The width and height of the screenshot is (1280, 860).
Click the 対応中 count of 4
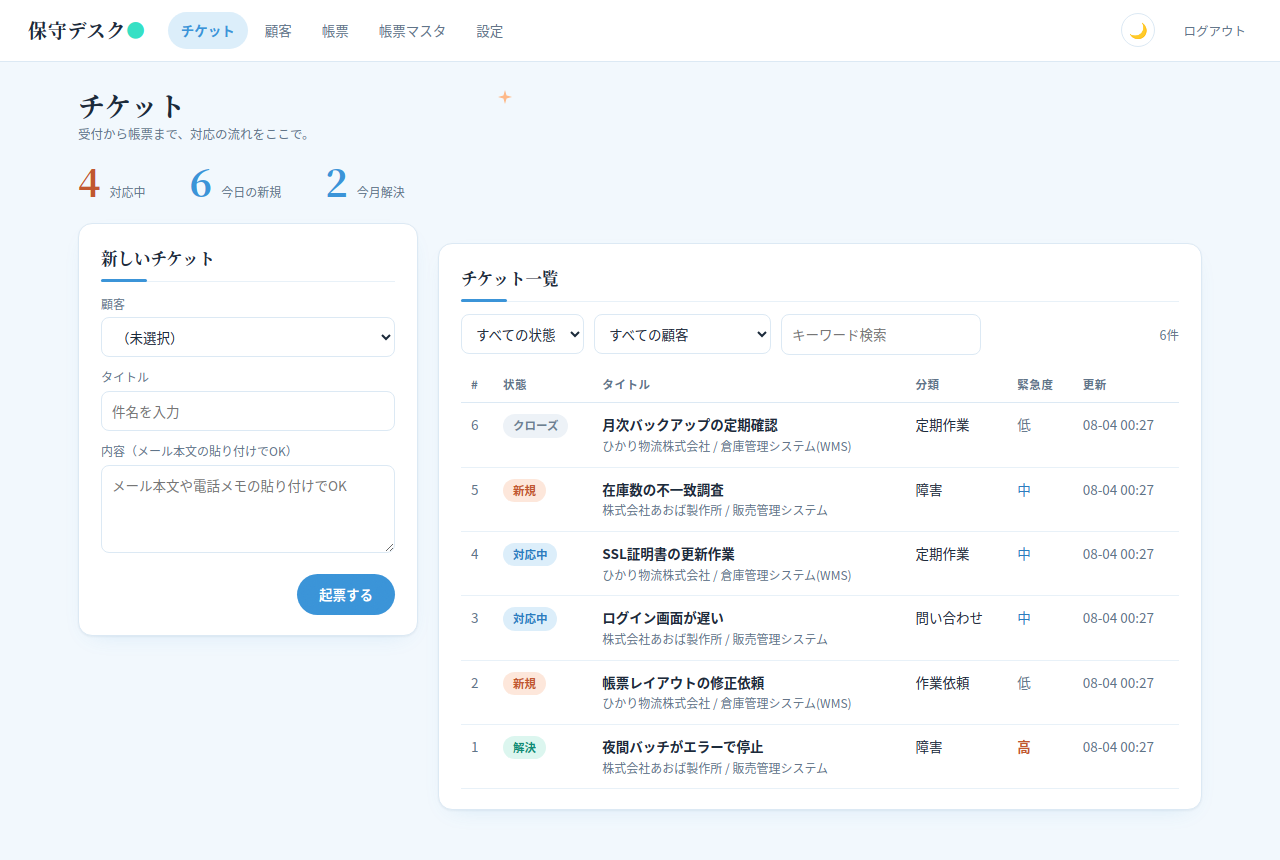pyautogui.click(x=112, y=184)
